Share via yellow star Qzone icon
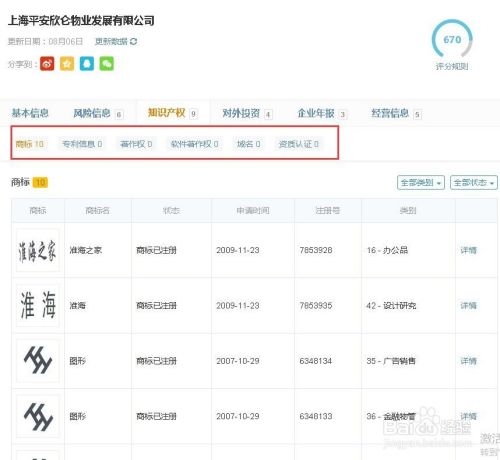The height and width of the screenshot is (460, 500). [x=67, y=64]
